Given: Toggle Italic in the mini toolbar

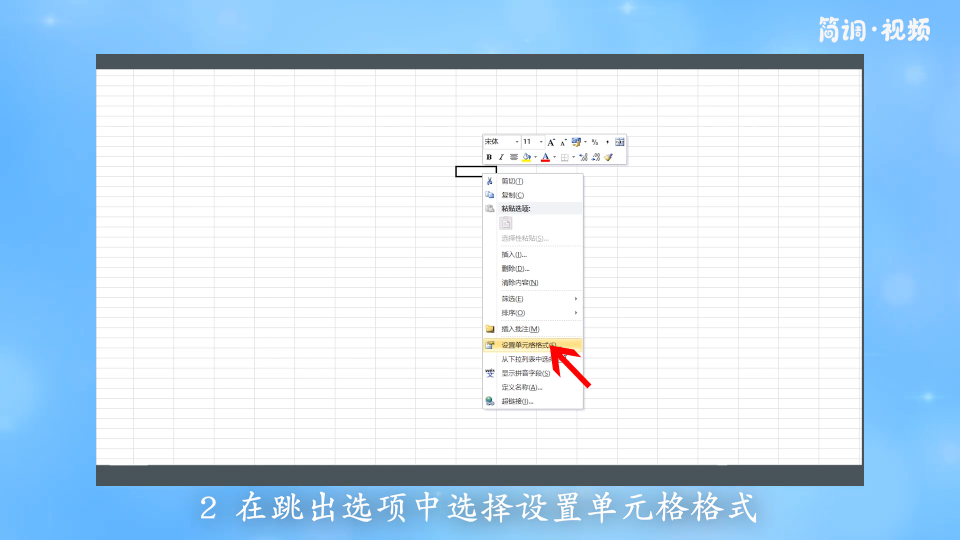Looking at the screenshot, I should 501,157.
